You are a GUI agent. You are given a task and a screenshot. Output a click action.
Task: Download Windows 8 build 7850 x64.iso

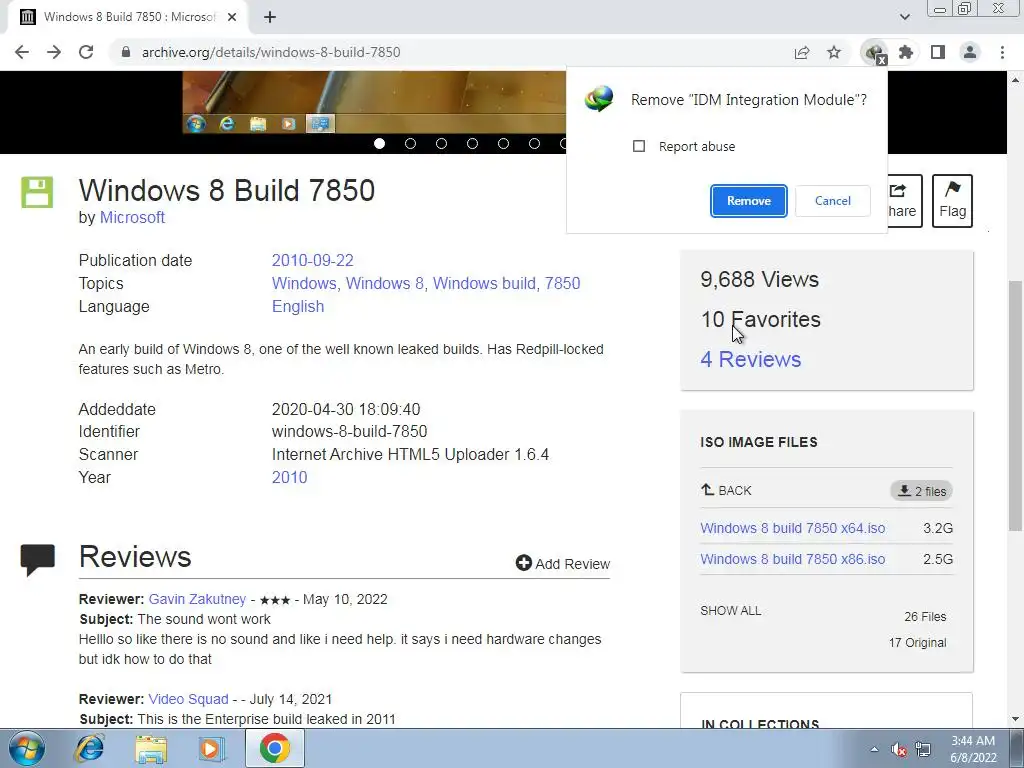coord(793,528)
